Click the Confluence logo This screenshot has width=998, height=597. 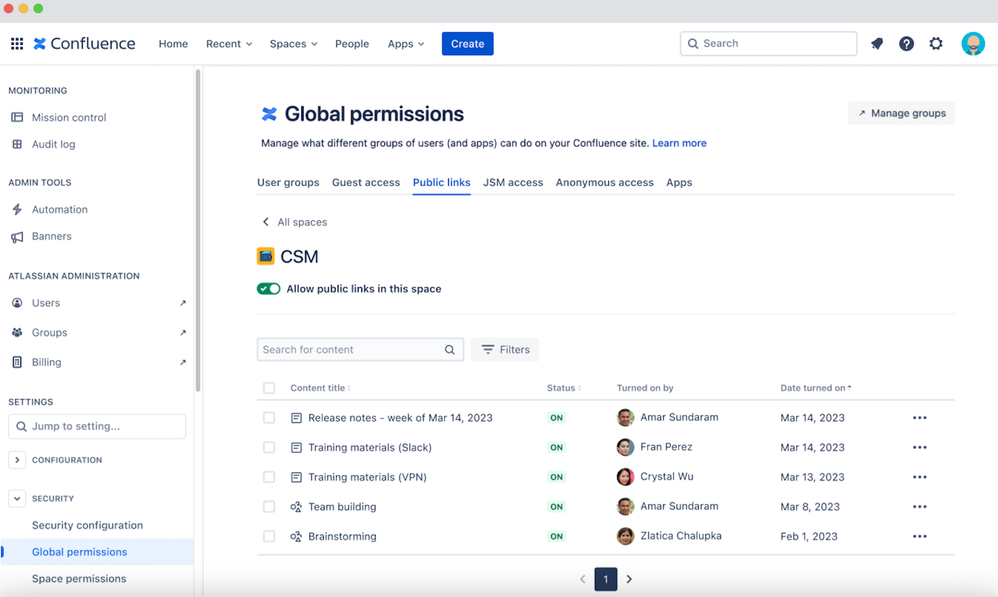coord(84,43)
